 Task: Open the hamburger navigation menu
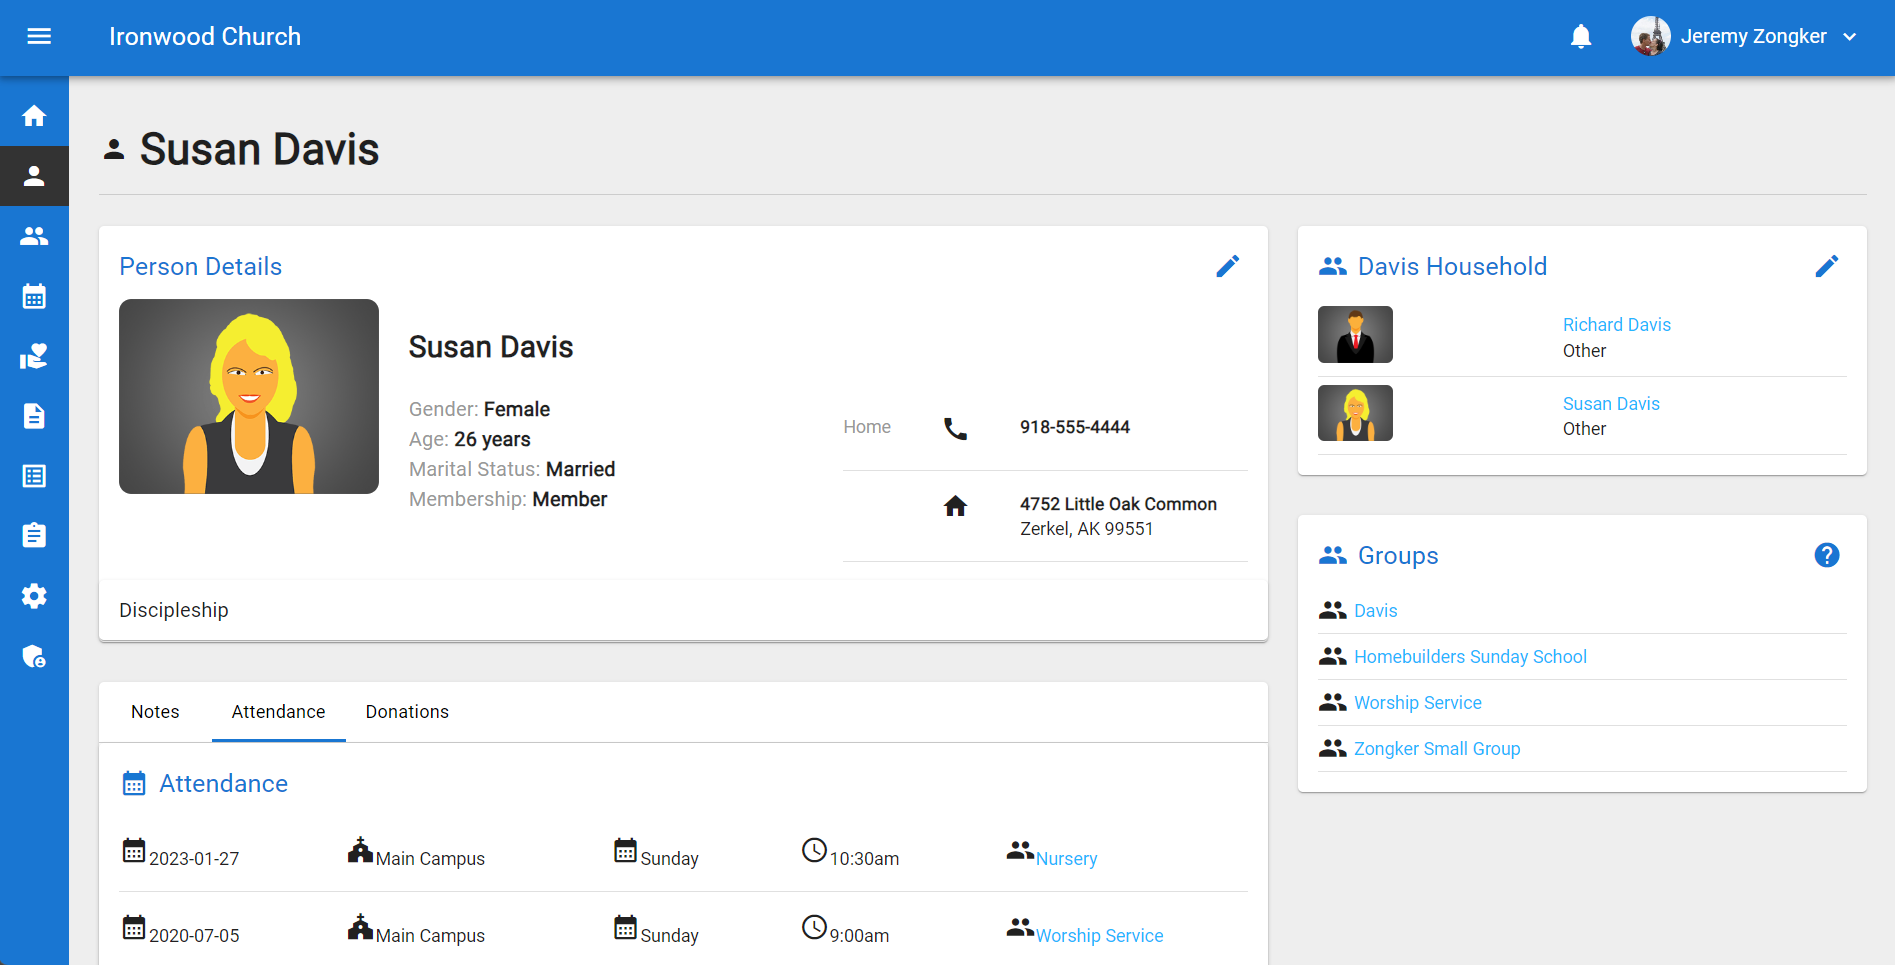coord(39,37)
